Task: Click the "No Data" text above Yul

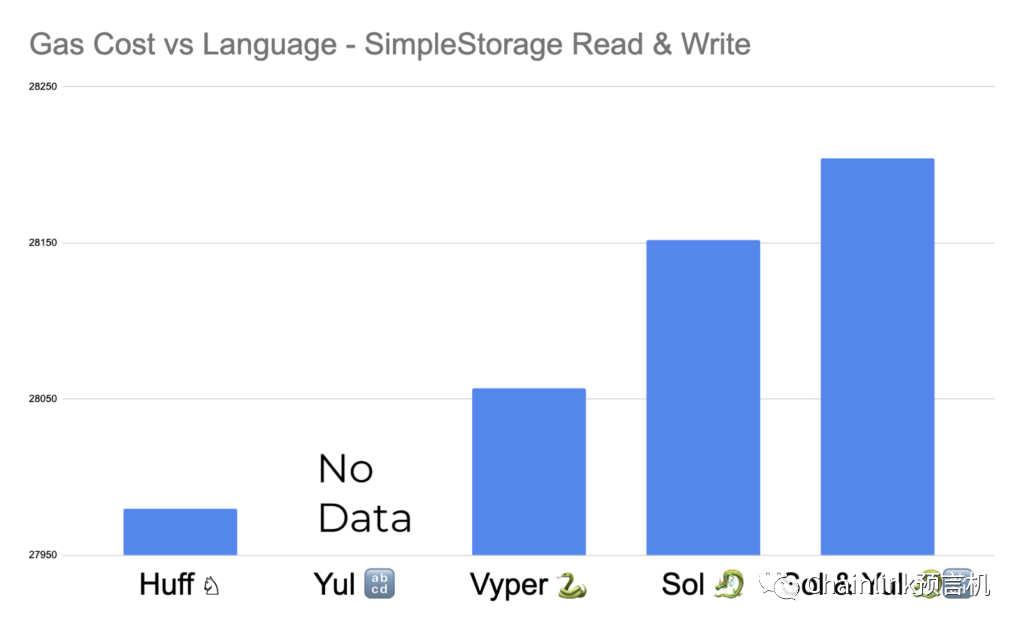Action: tap(364, 493)
